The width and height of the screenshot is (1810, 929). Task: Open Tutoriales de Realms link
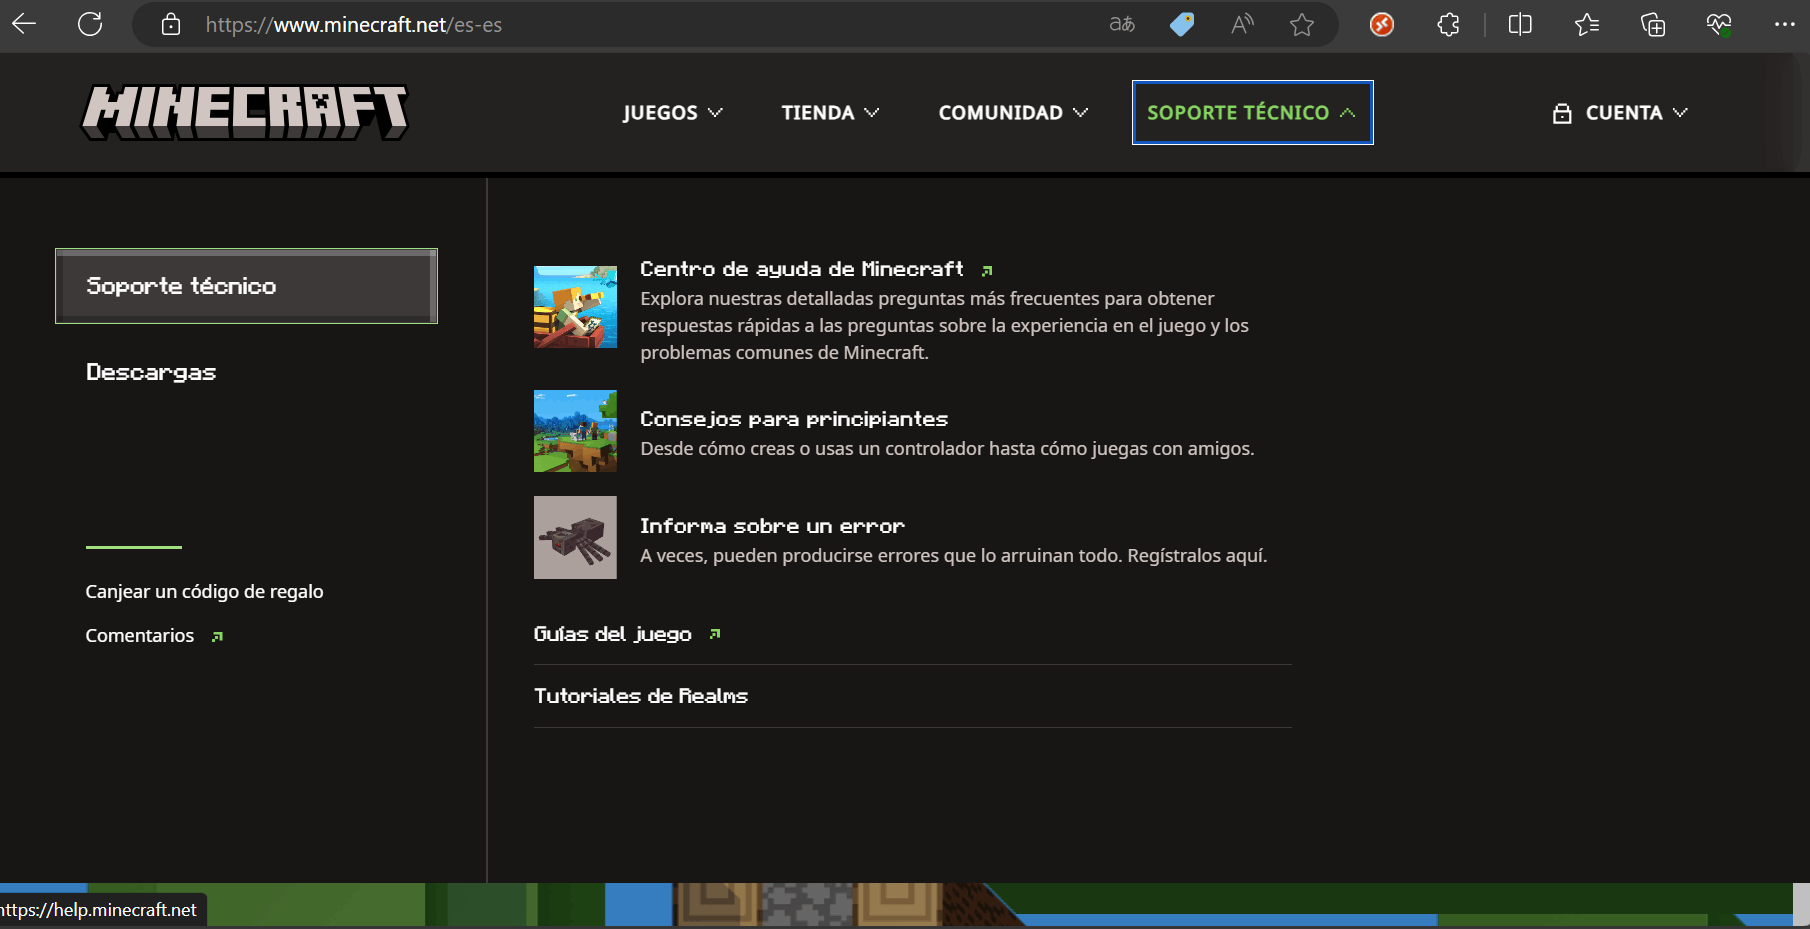click(x=641, y=696)
